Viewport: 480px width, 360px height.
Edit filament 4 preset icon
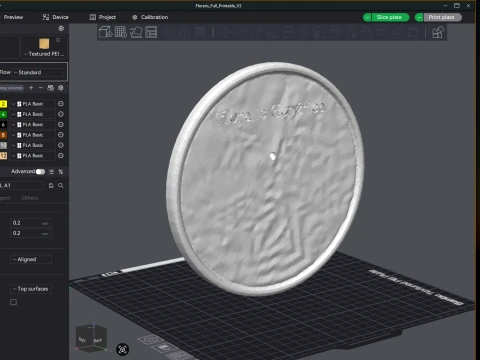(x=61, y=114)
